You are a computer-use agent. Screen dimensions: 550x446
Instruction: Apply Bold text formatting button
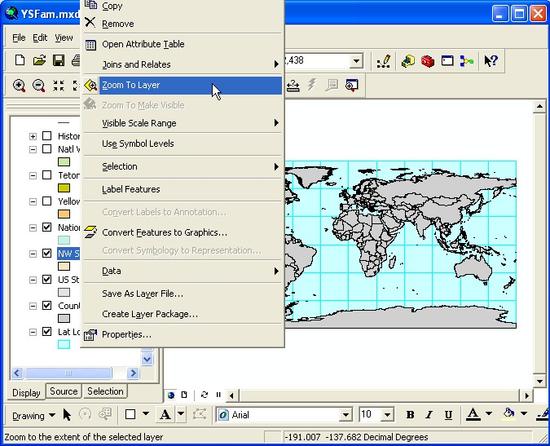410,415
